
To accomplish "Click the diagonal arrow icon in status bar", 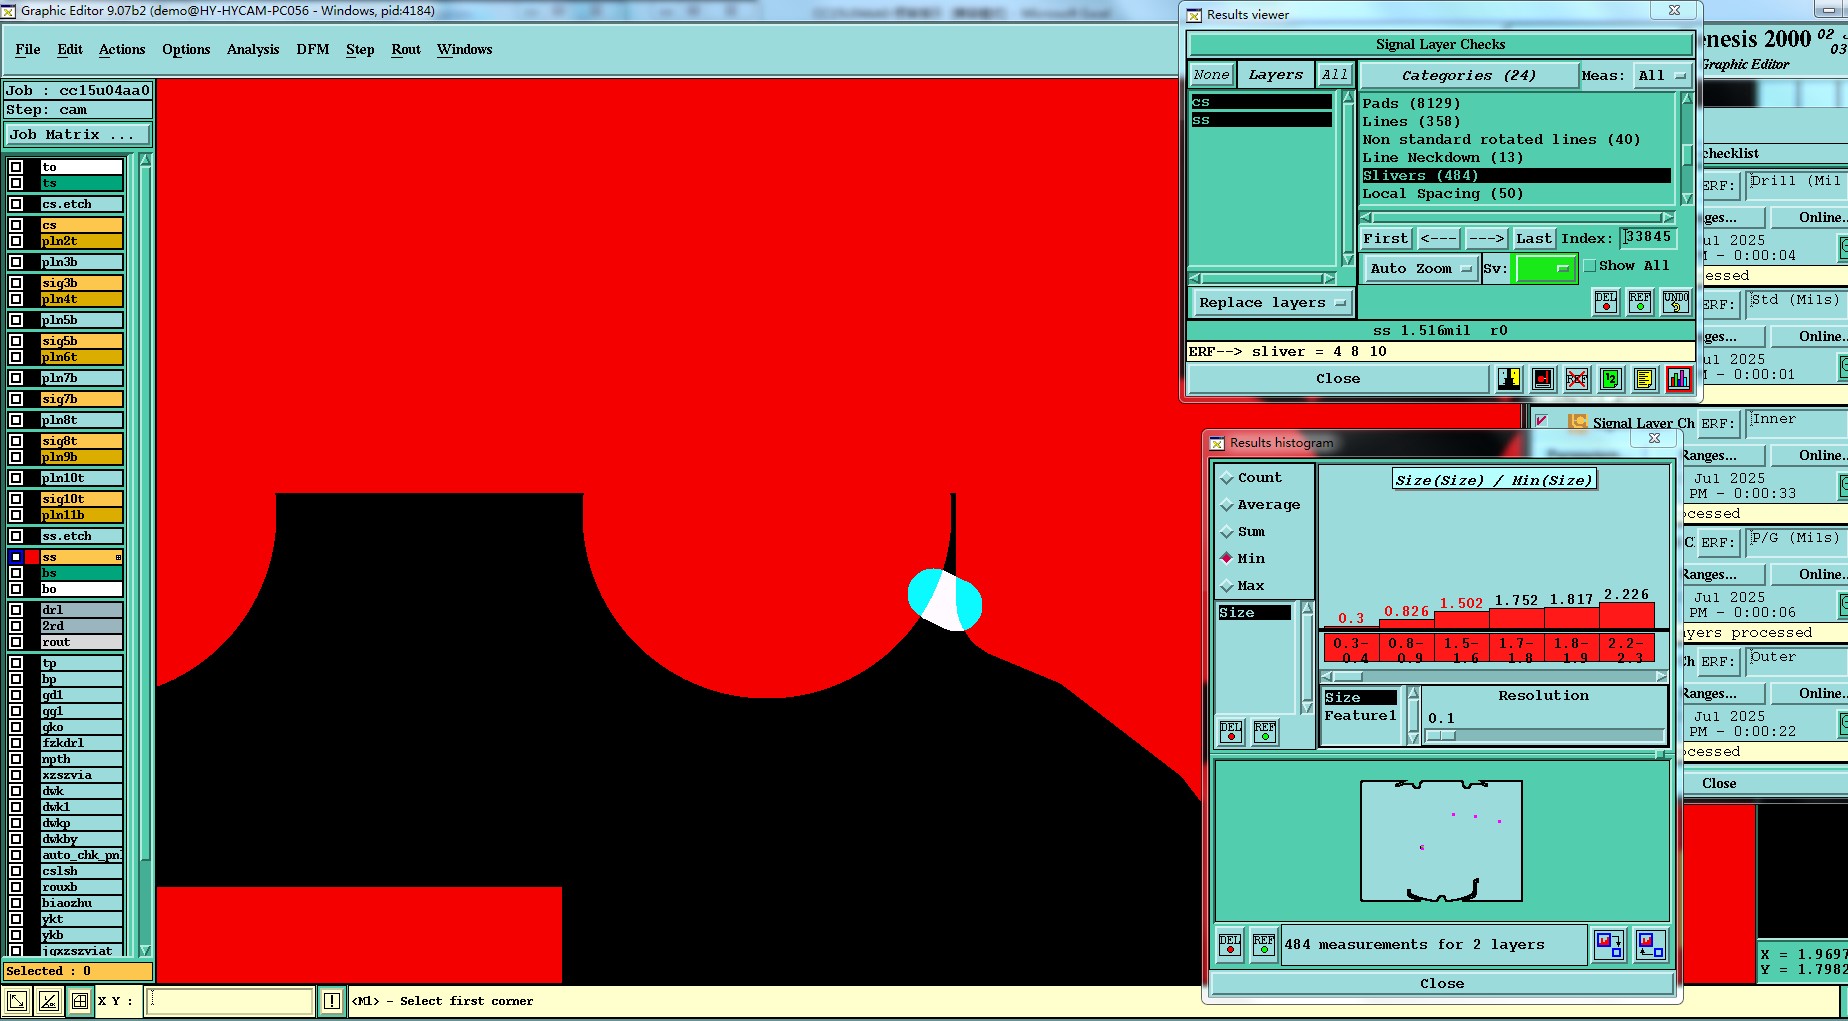I will tap(18, 1001).
